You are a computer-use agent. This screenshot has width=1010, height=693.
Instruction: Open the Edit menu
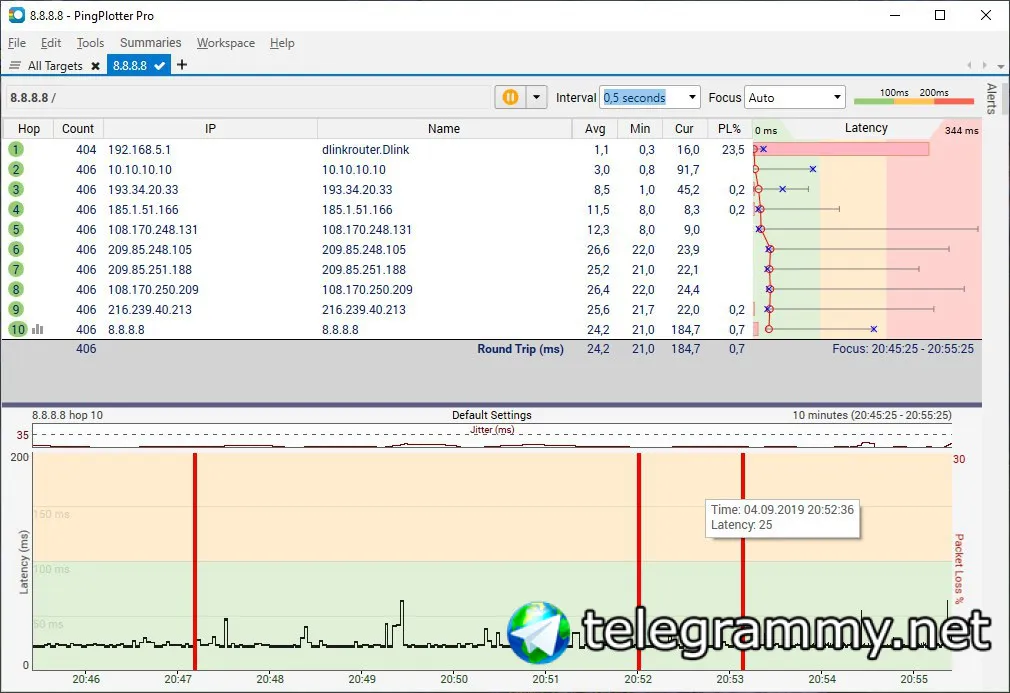tap(51, 43)
